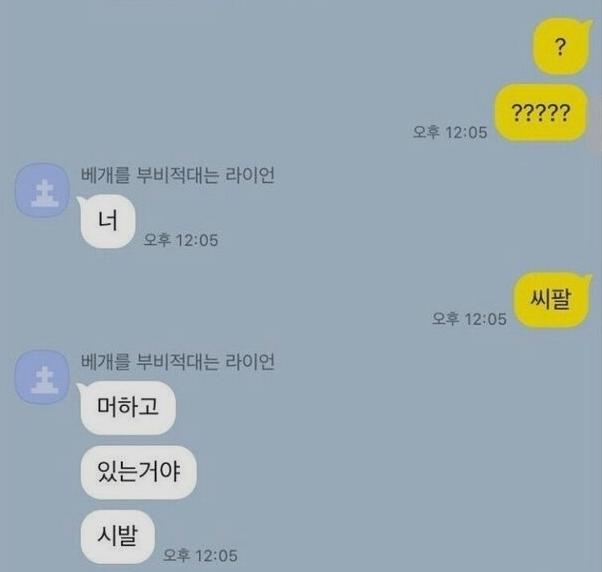Click the lower '베개를 부비적대는 라이언' sender name
The height and width of the screenshot is (572, 602).
coord(178,362)
